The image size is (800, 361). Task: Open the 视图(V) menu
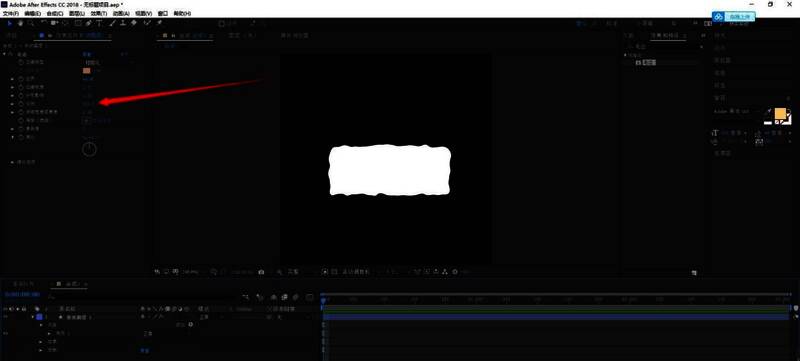(143, 13)
